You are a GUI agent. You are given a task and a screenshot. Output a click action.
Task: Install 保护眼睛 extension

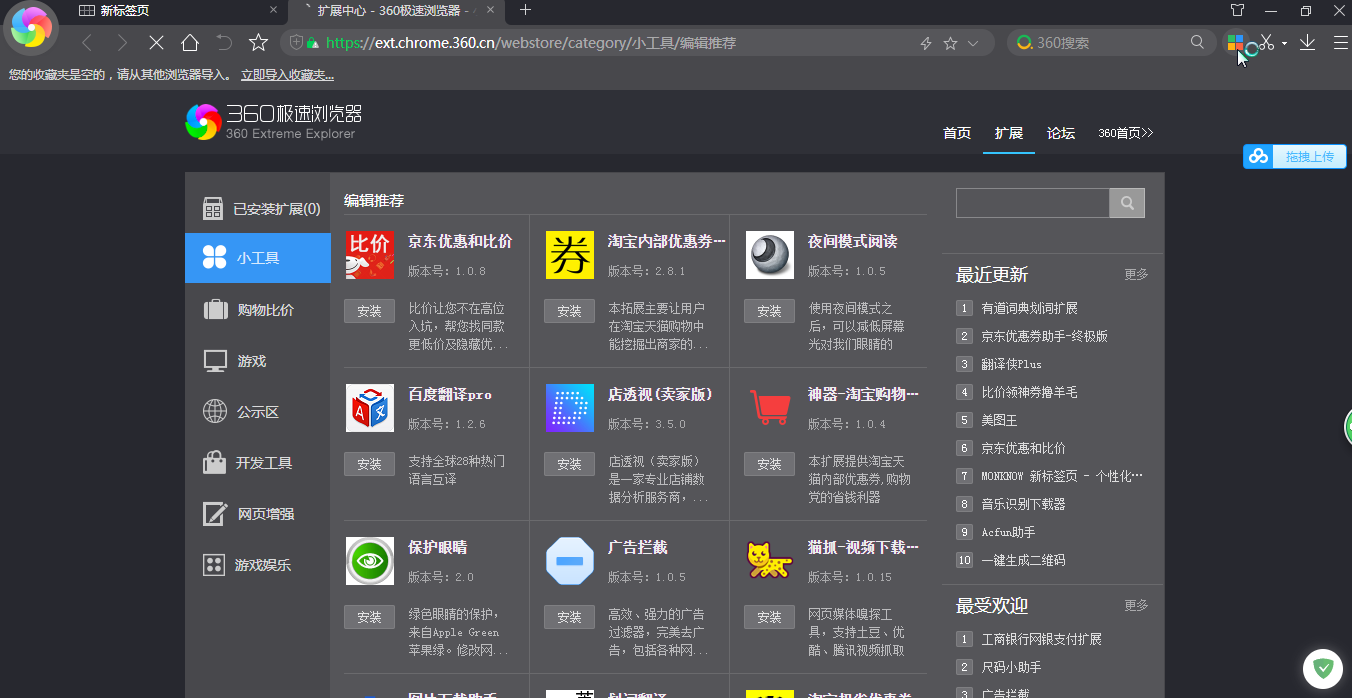(369, 617)
